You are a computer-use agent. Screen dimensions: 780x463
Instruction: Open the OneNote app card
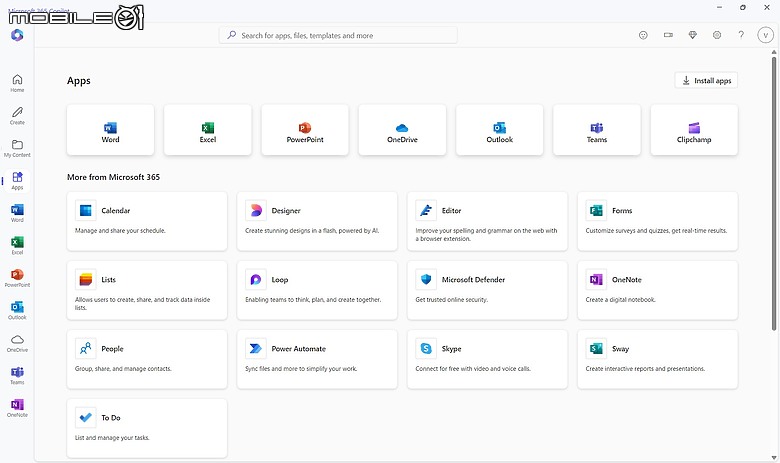(x=657, y=290)
